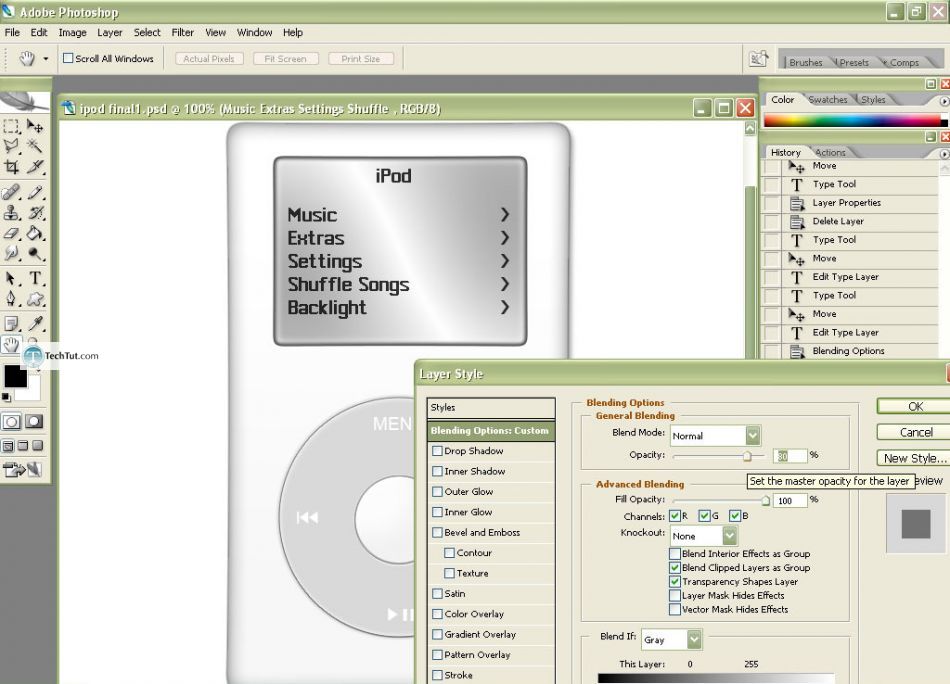Switch to the Actions tab
950x684 pixels.
pos(830,153)
